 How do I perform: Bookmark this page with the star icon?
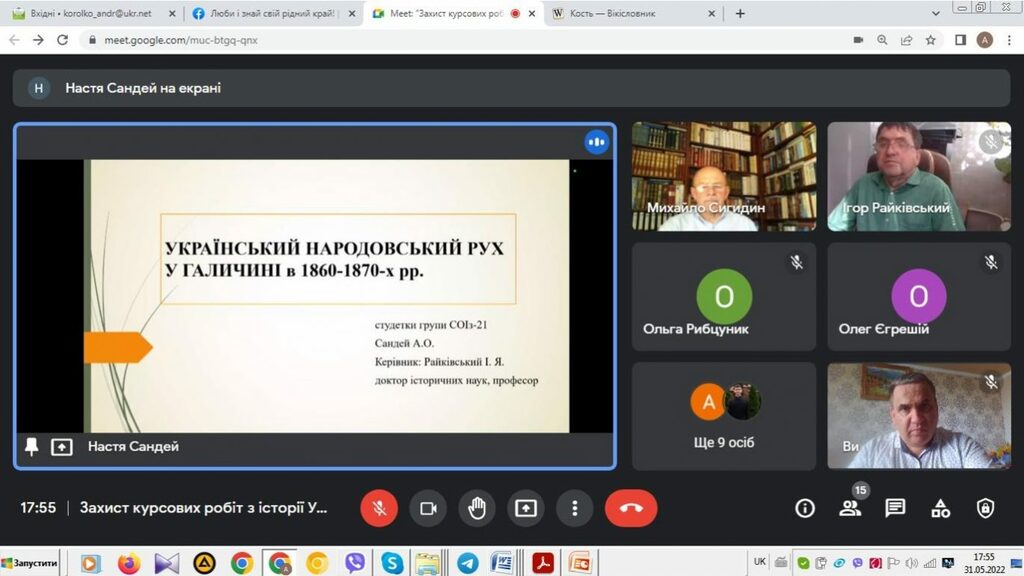tap(931, 40)
